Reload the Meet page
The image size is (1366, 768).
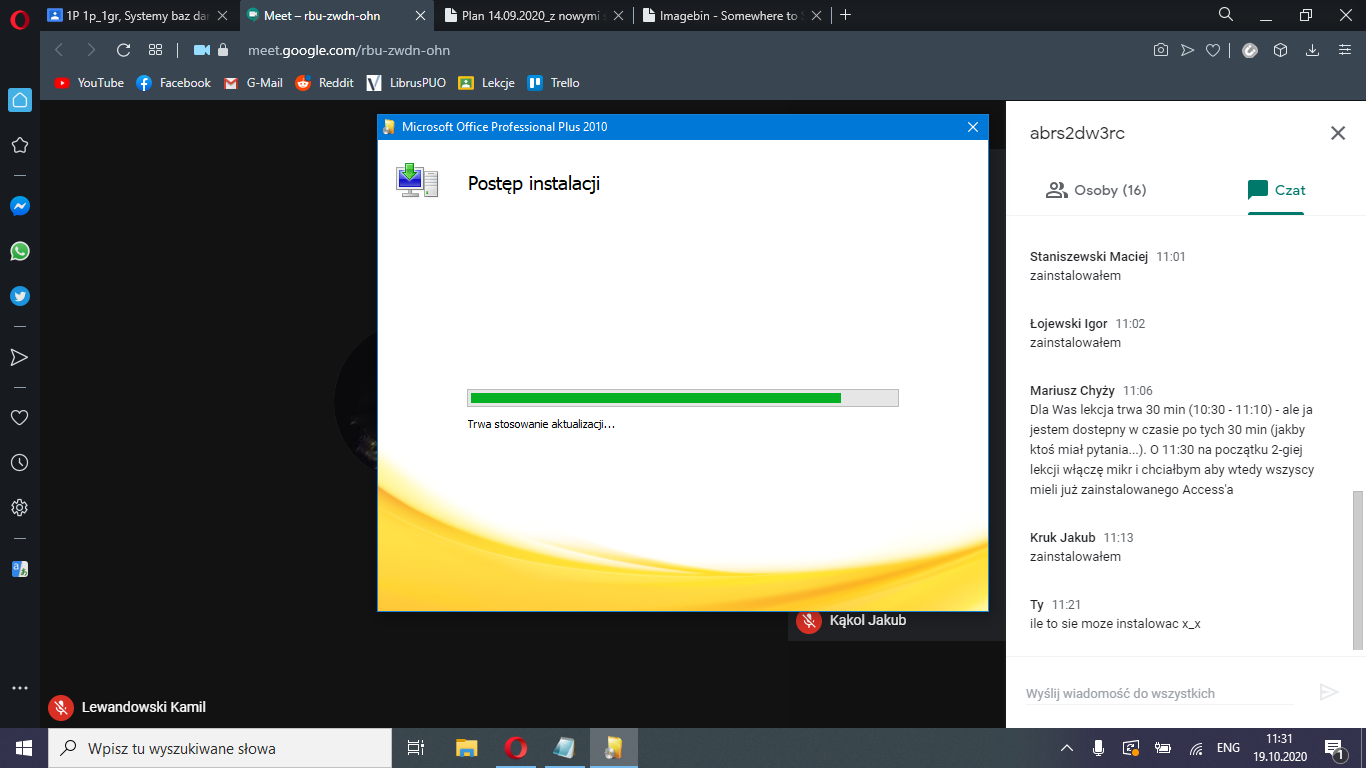(124, 50)
